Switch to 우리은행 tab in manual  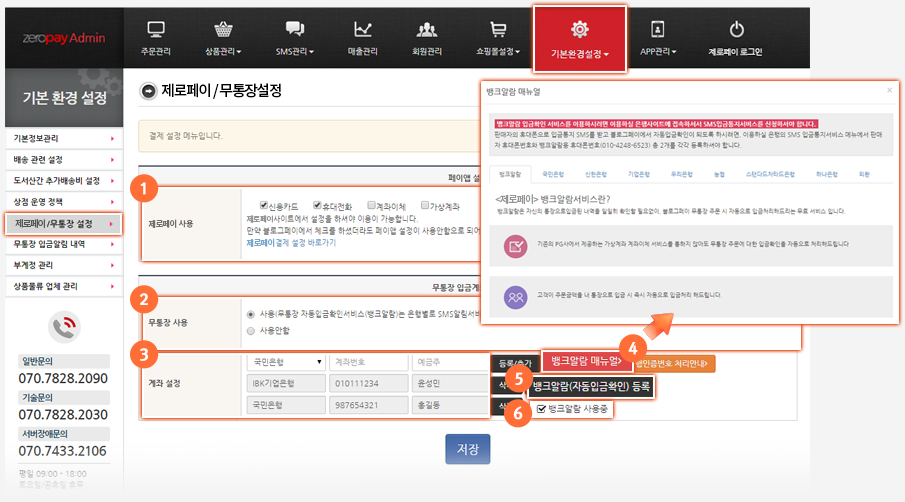click(x=682, y=174)
